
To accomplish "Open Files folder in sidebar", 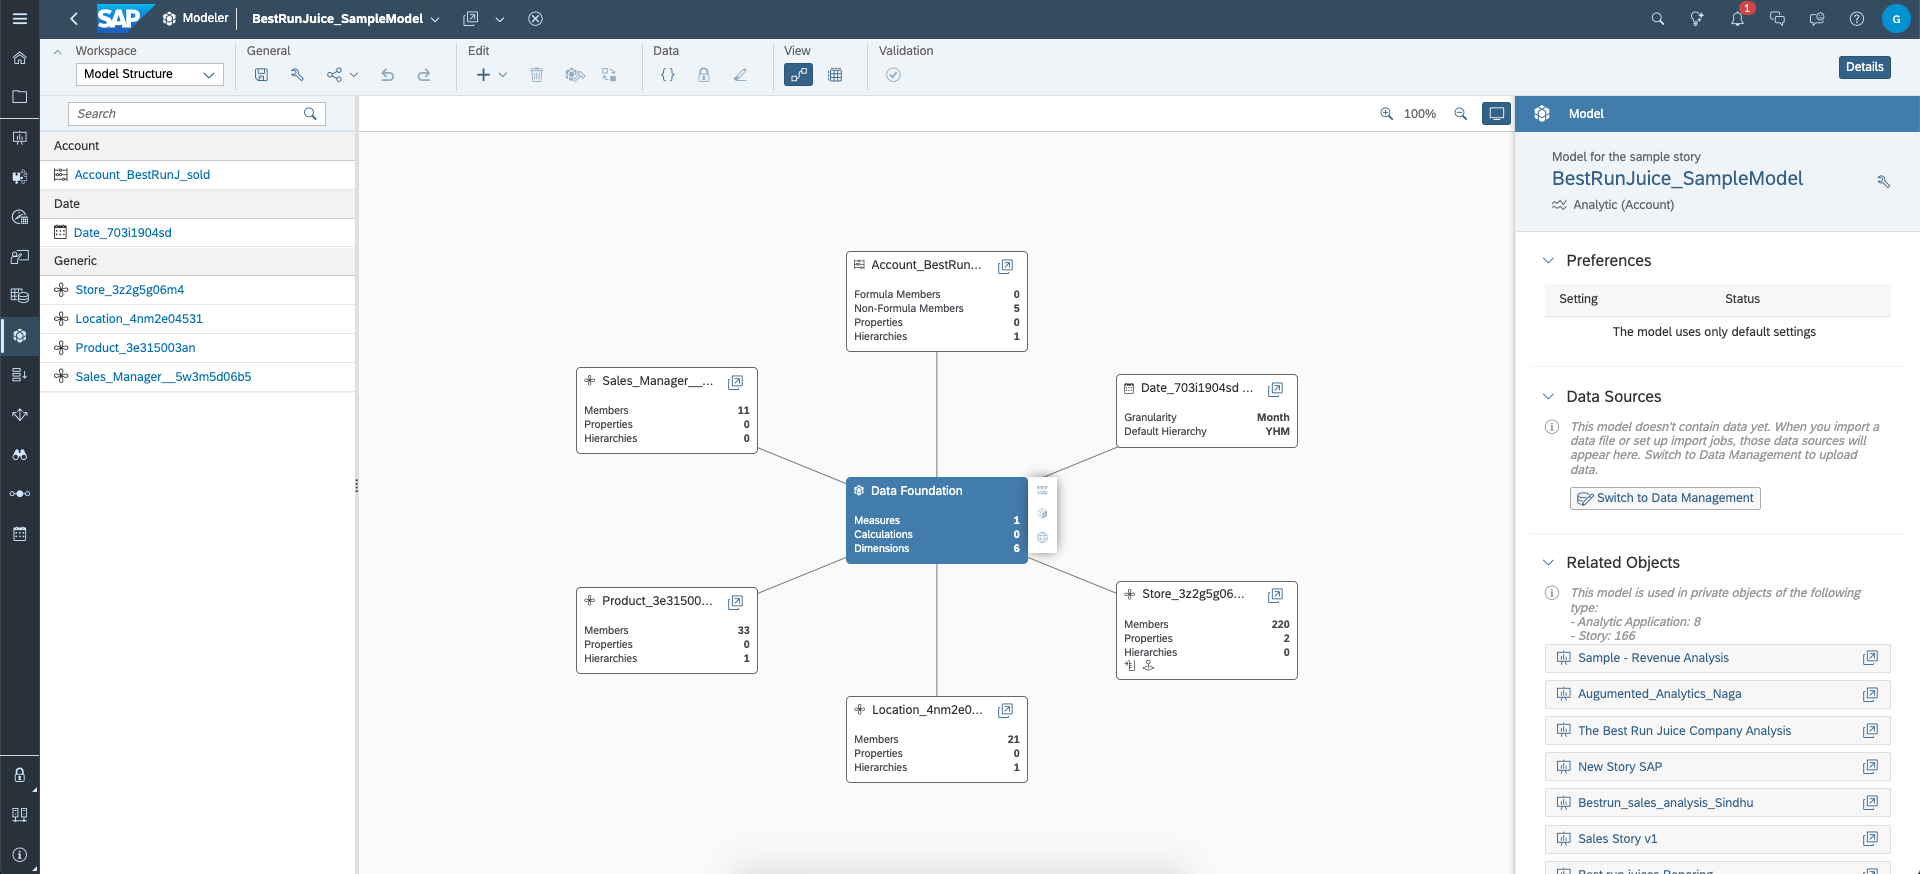I will click(19, 97).
